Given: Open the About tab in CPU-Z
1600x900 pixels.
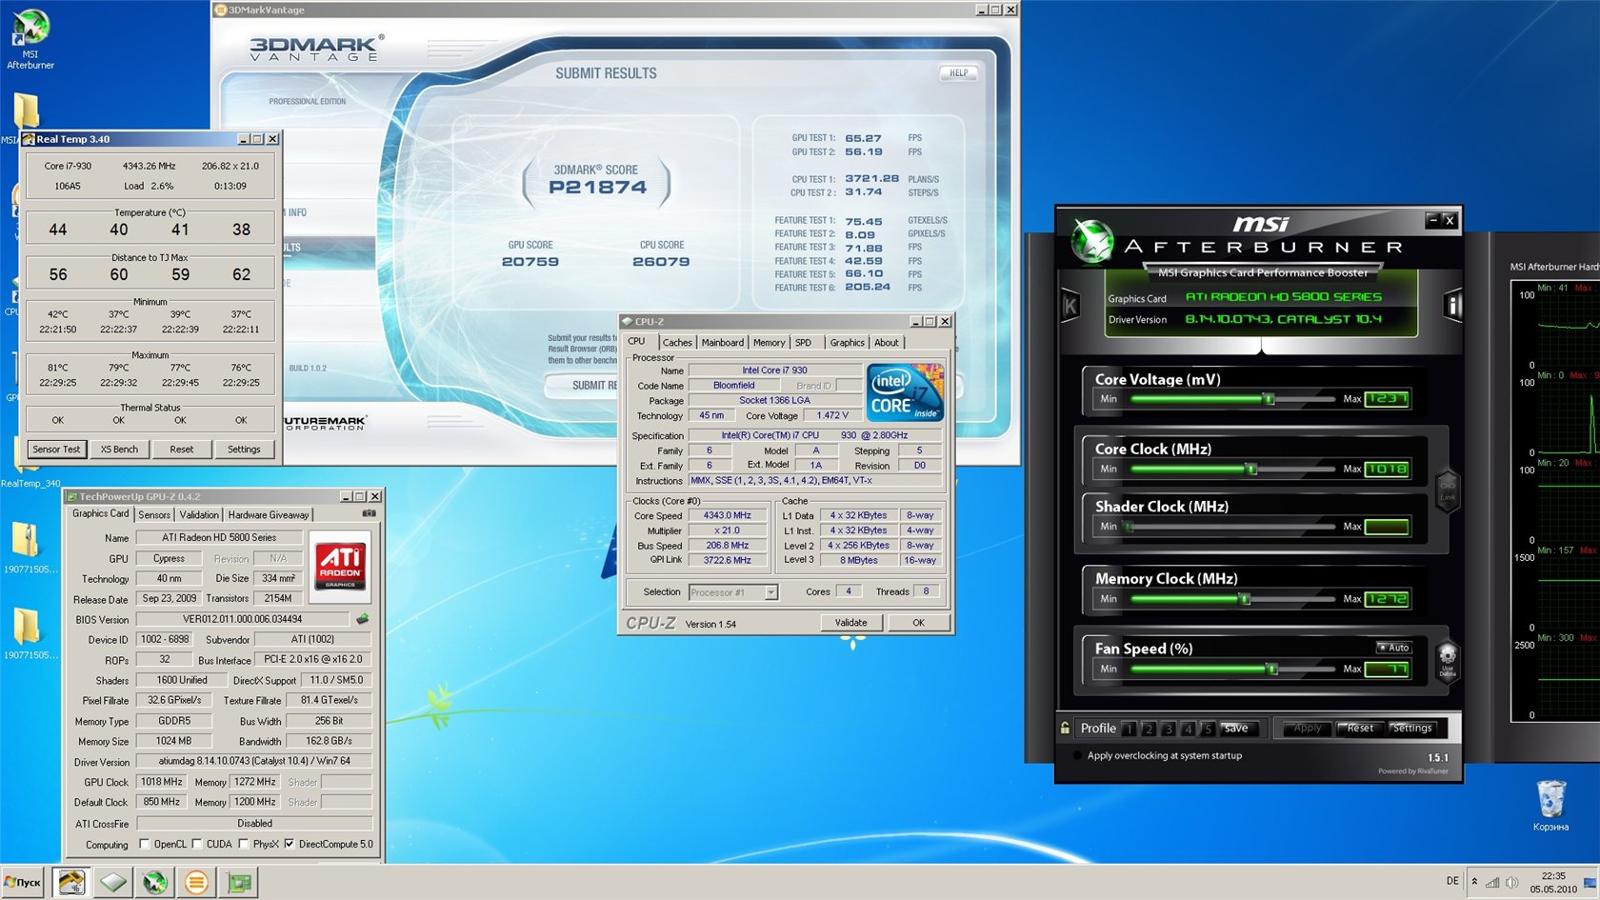Looking at the screenshot, I should coord(887,342).
